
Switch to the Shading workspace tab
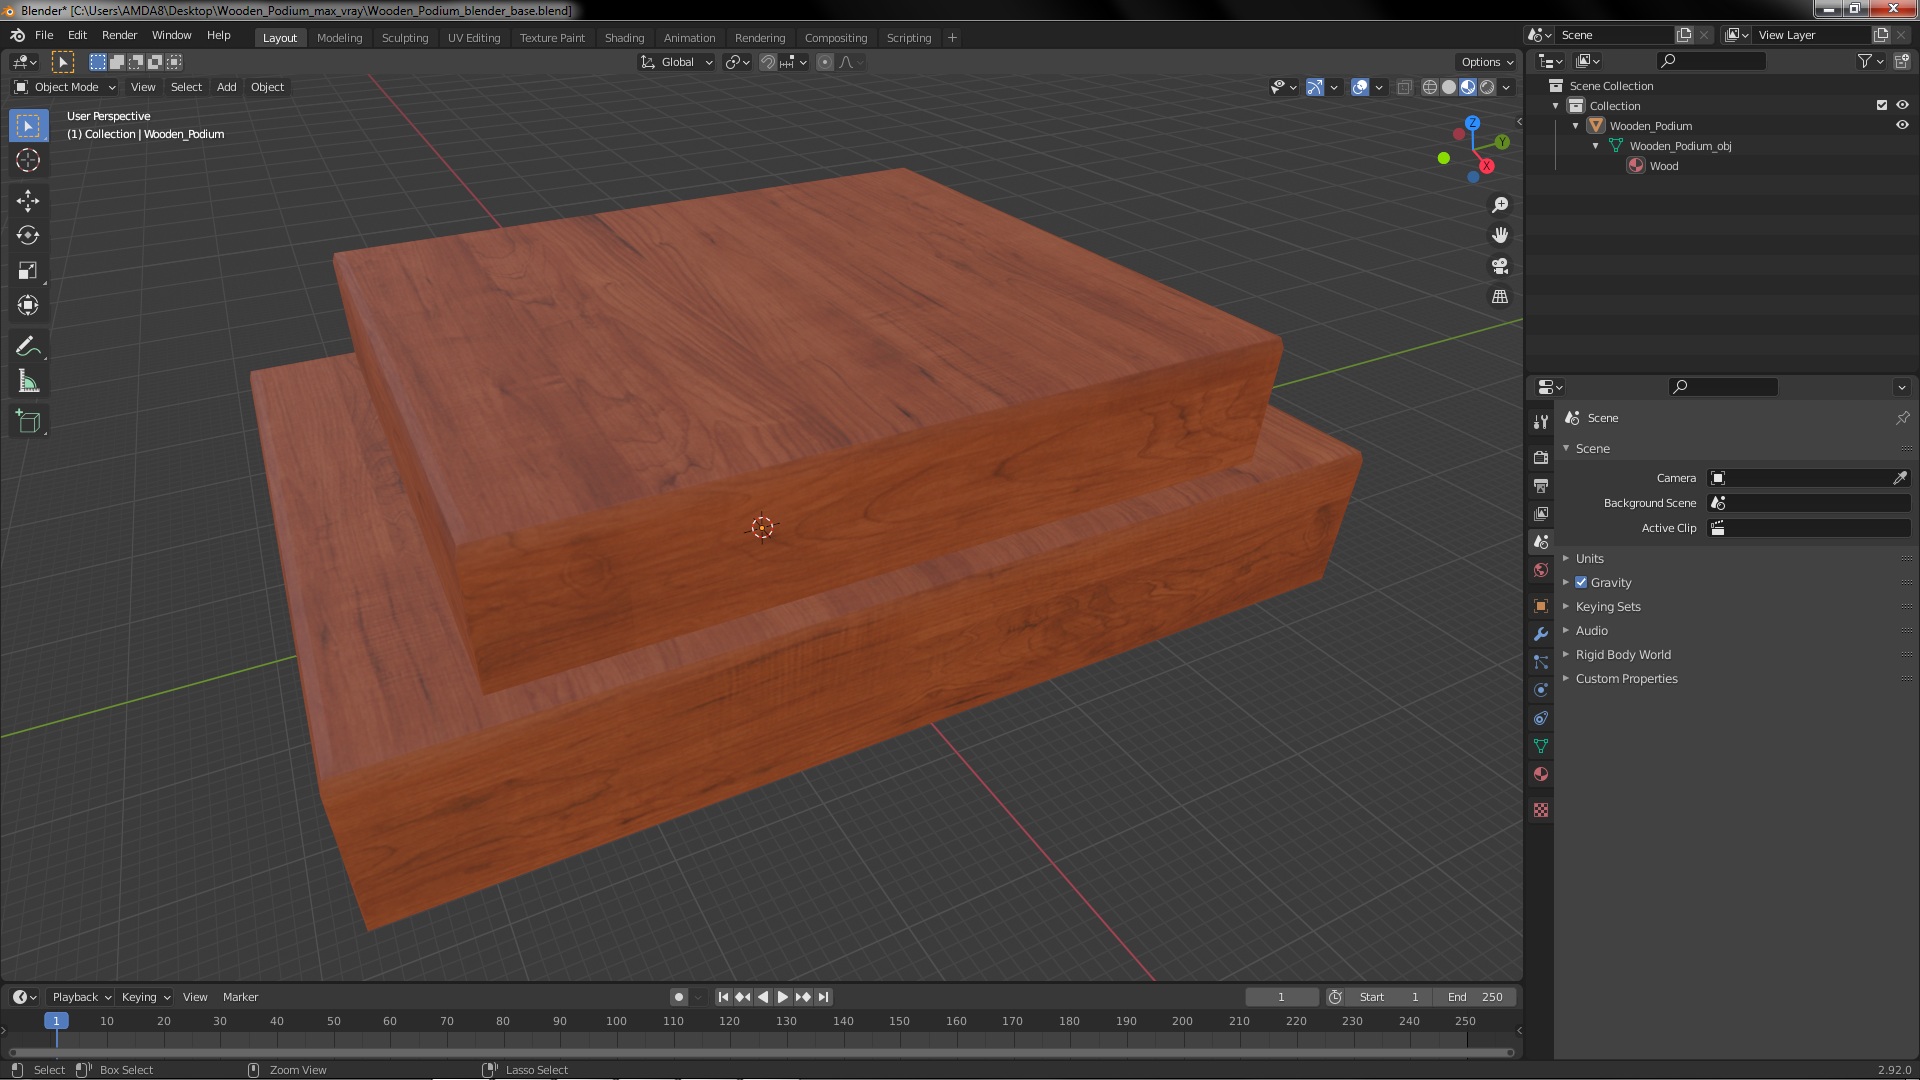(624, 38)
